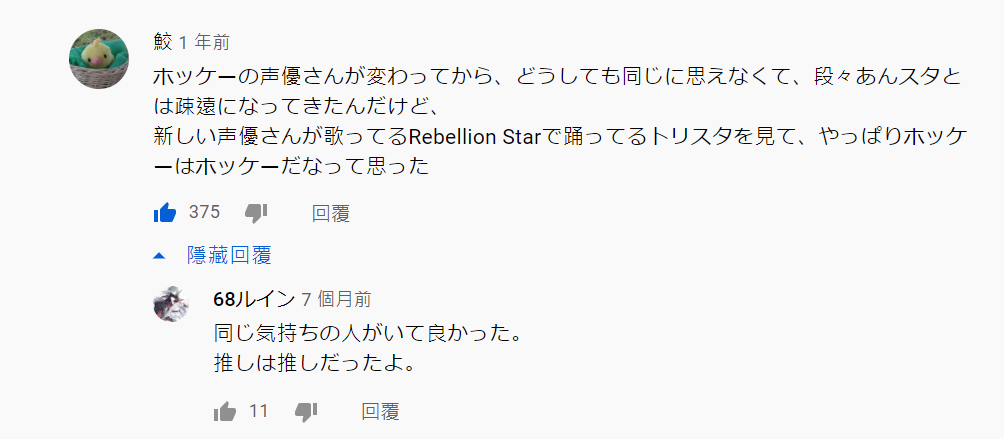Screen dimensions: 1004x439
Task: Select the Rebellion Star text in the comment
Action: point(475,137)
